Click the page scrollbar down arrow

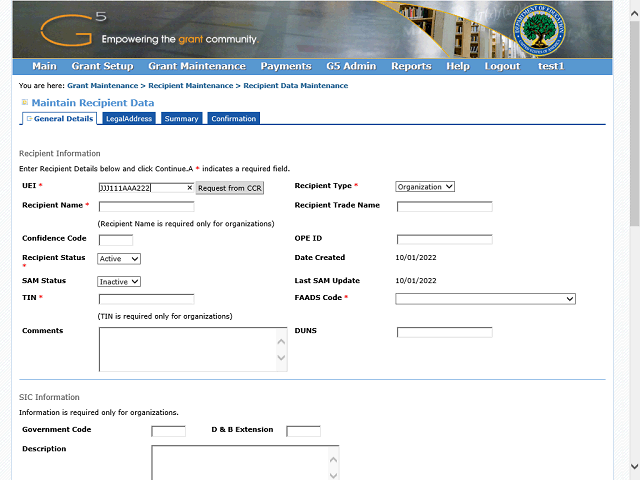pos(634,466)
